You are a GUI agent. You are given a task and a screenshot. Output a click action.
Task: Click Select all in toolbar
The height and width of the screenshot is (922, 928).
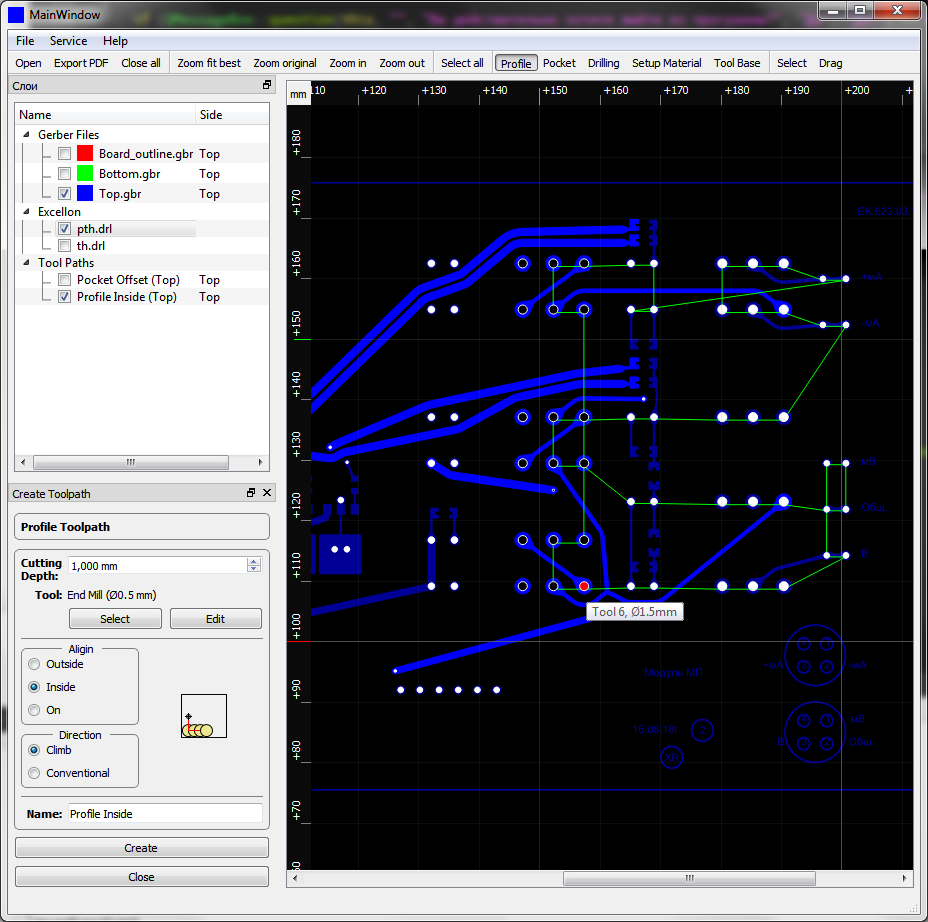[462, 63]
